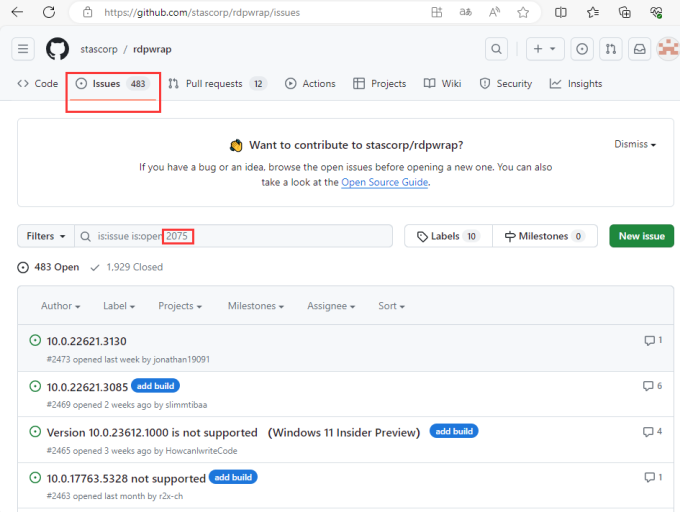Expand the Assignee filter dropdown

[331, 306]
